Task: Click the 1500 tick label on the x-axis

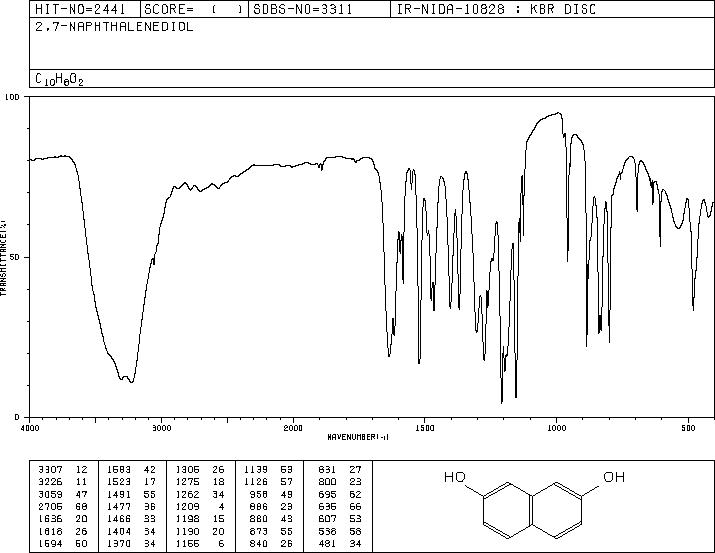Action: tap(425, 428)
